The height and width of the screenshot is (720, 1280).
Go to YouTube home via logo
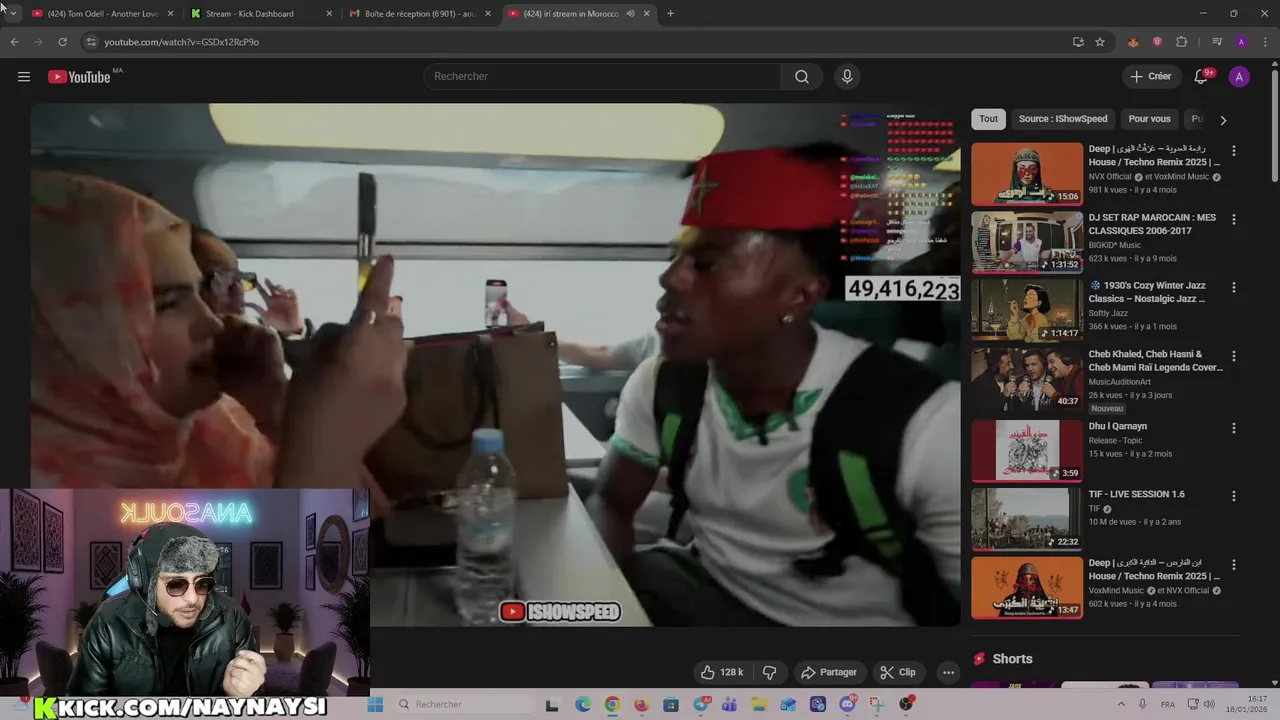pos(79,77)
